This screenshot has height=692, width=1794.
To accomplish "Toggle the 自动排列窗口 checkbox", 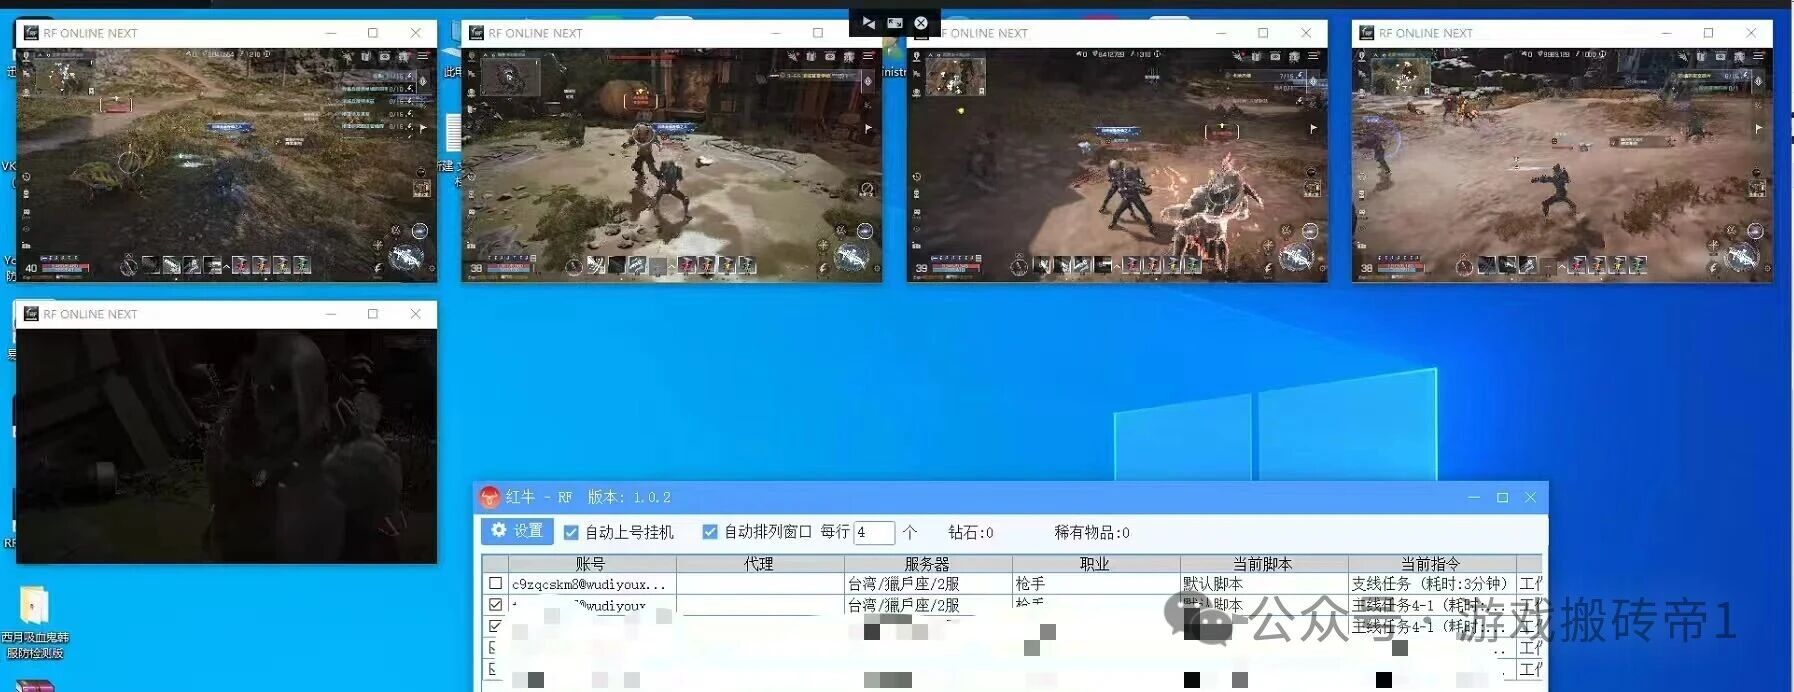I will coord(710,532).
